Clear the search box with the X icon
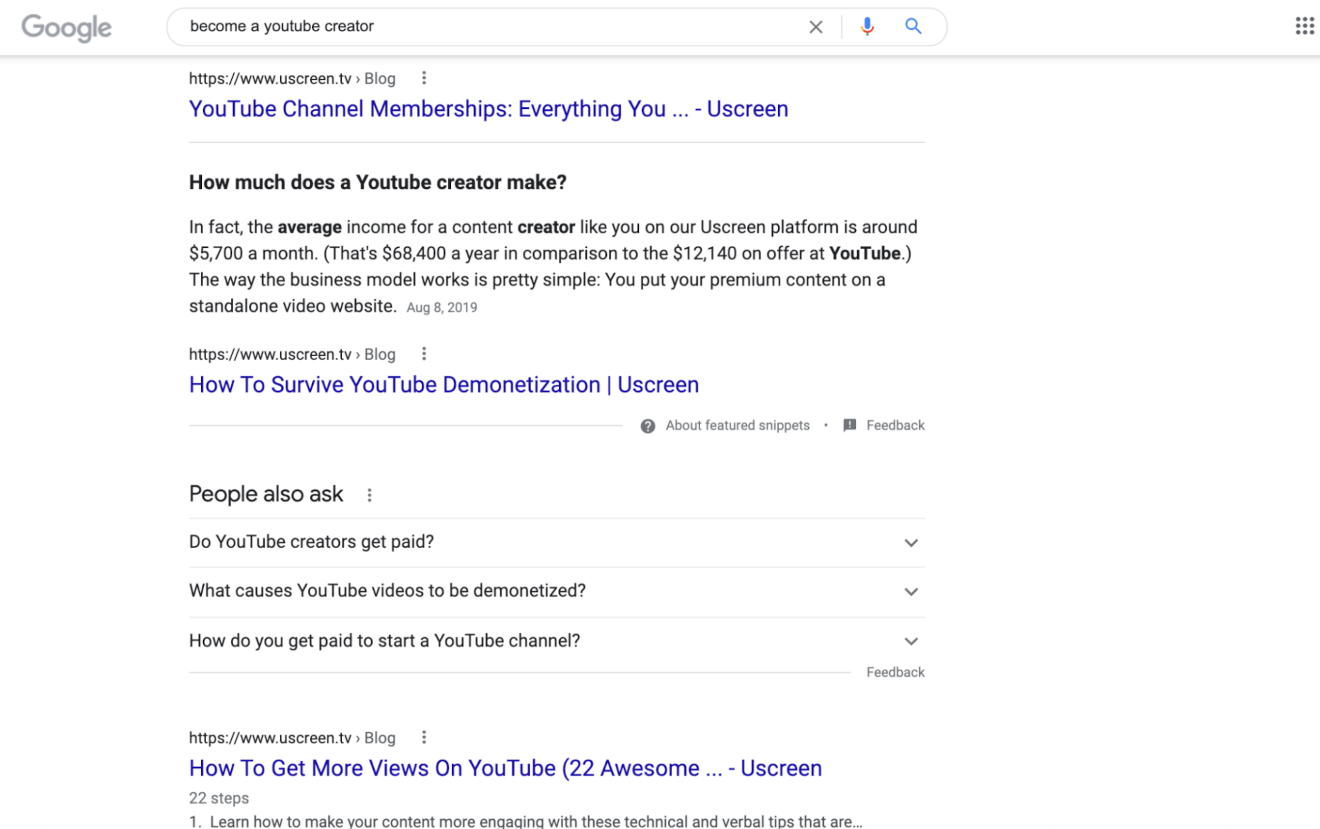The height and width of the screenshot is (829, 1320). 816,27
